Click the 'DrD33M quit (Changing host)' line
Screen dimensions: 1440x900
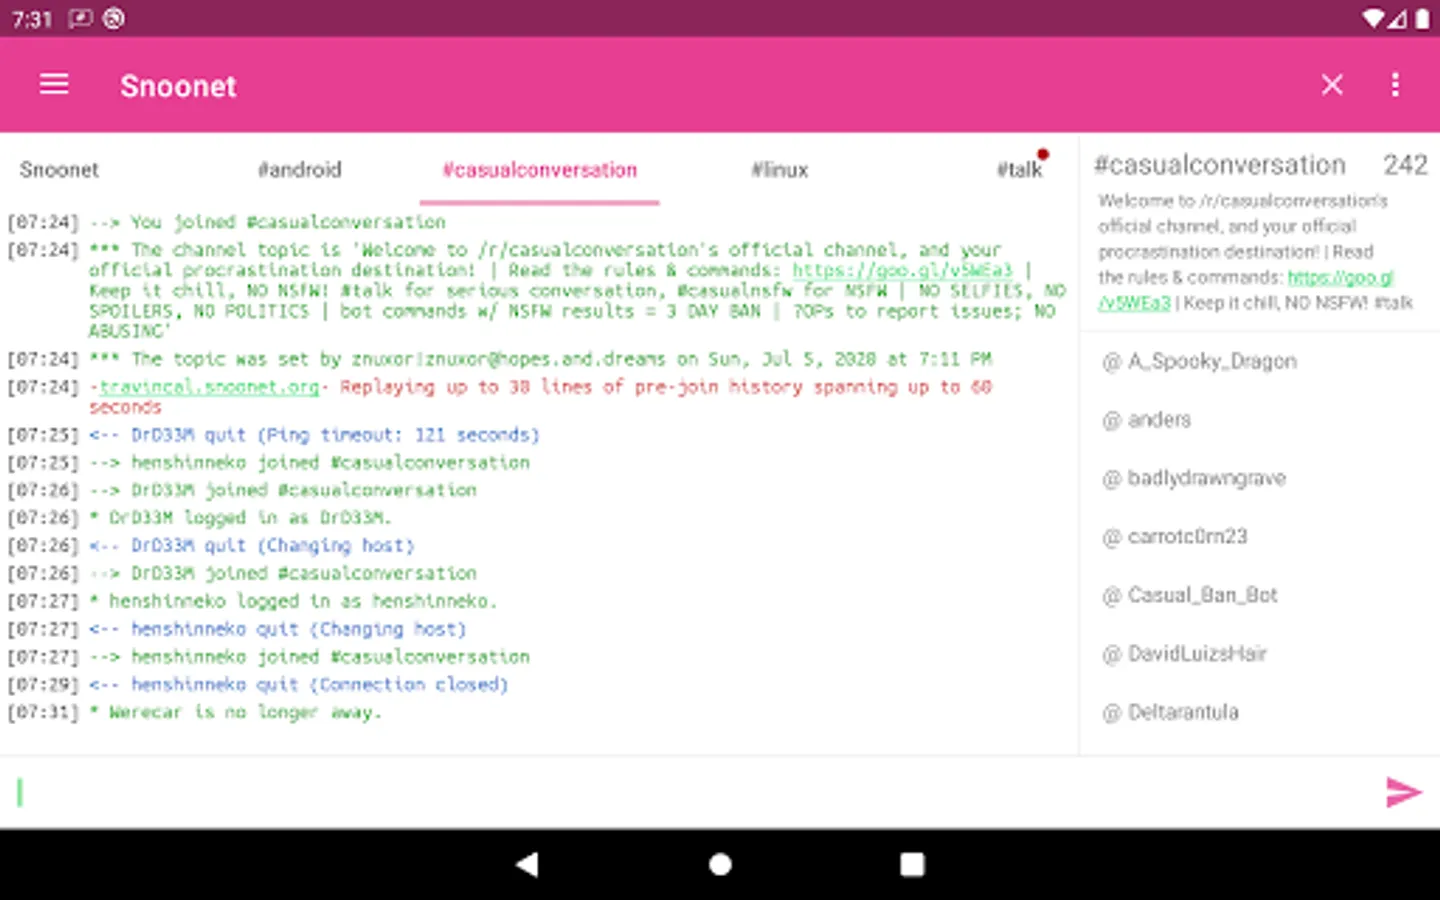(x=211, y=546)
